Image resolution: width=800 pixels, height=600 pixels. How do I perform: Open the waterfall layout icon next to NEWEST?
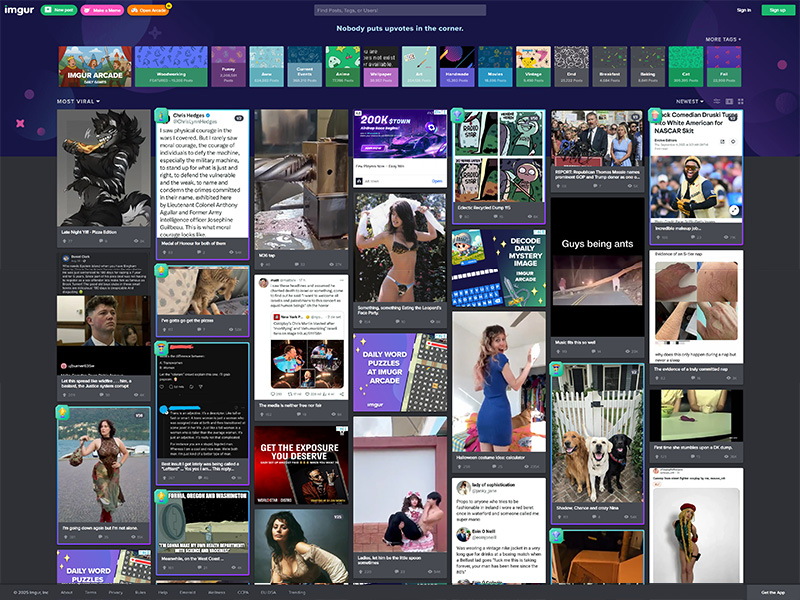click(717, 102)
